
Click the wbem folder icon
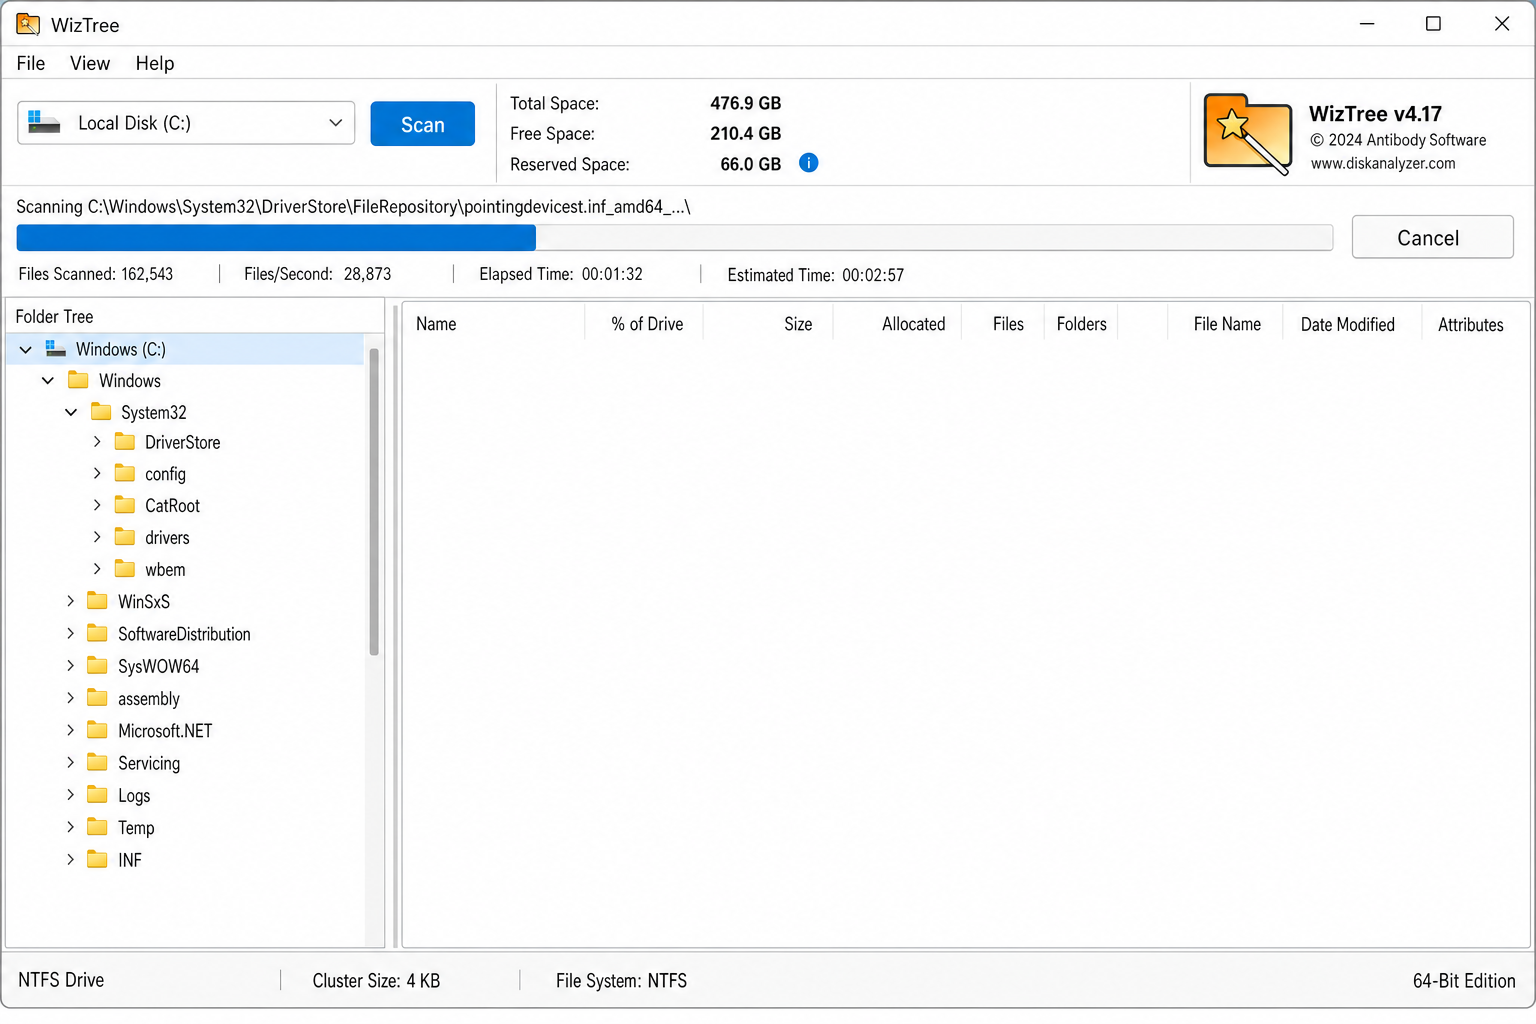tap(125, 569)
